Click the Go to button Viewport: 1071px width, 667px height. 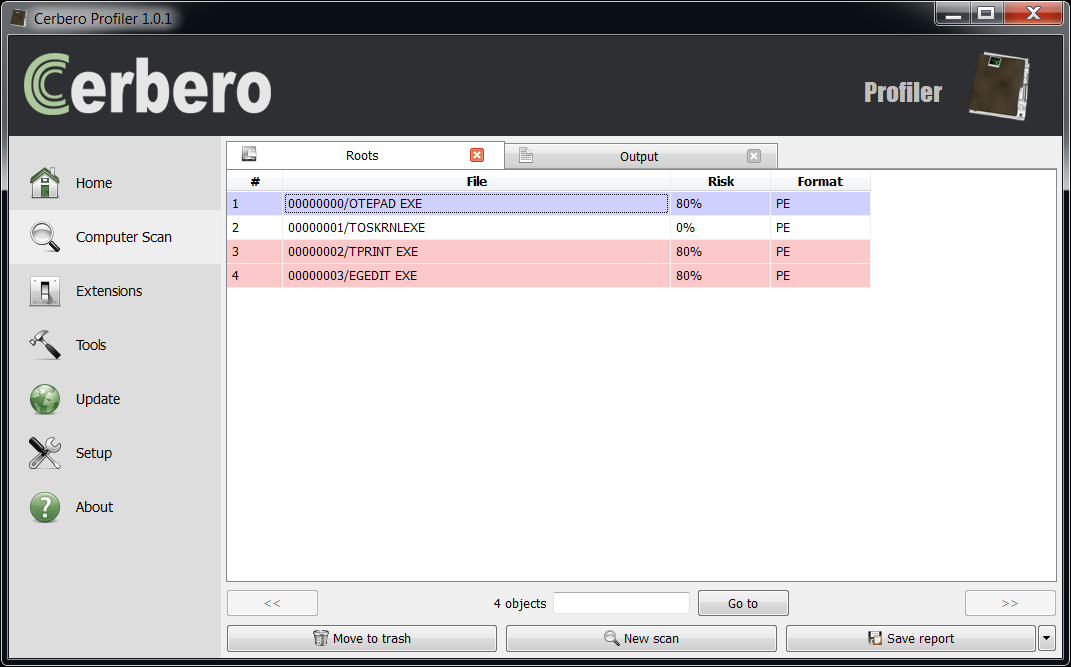[743, 604]
